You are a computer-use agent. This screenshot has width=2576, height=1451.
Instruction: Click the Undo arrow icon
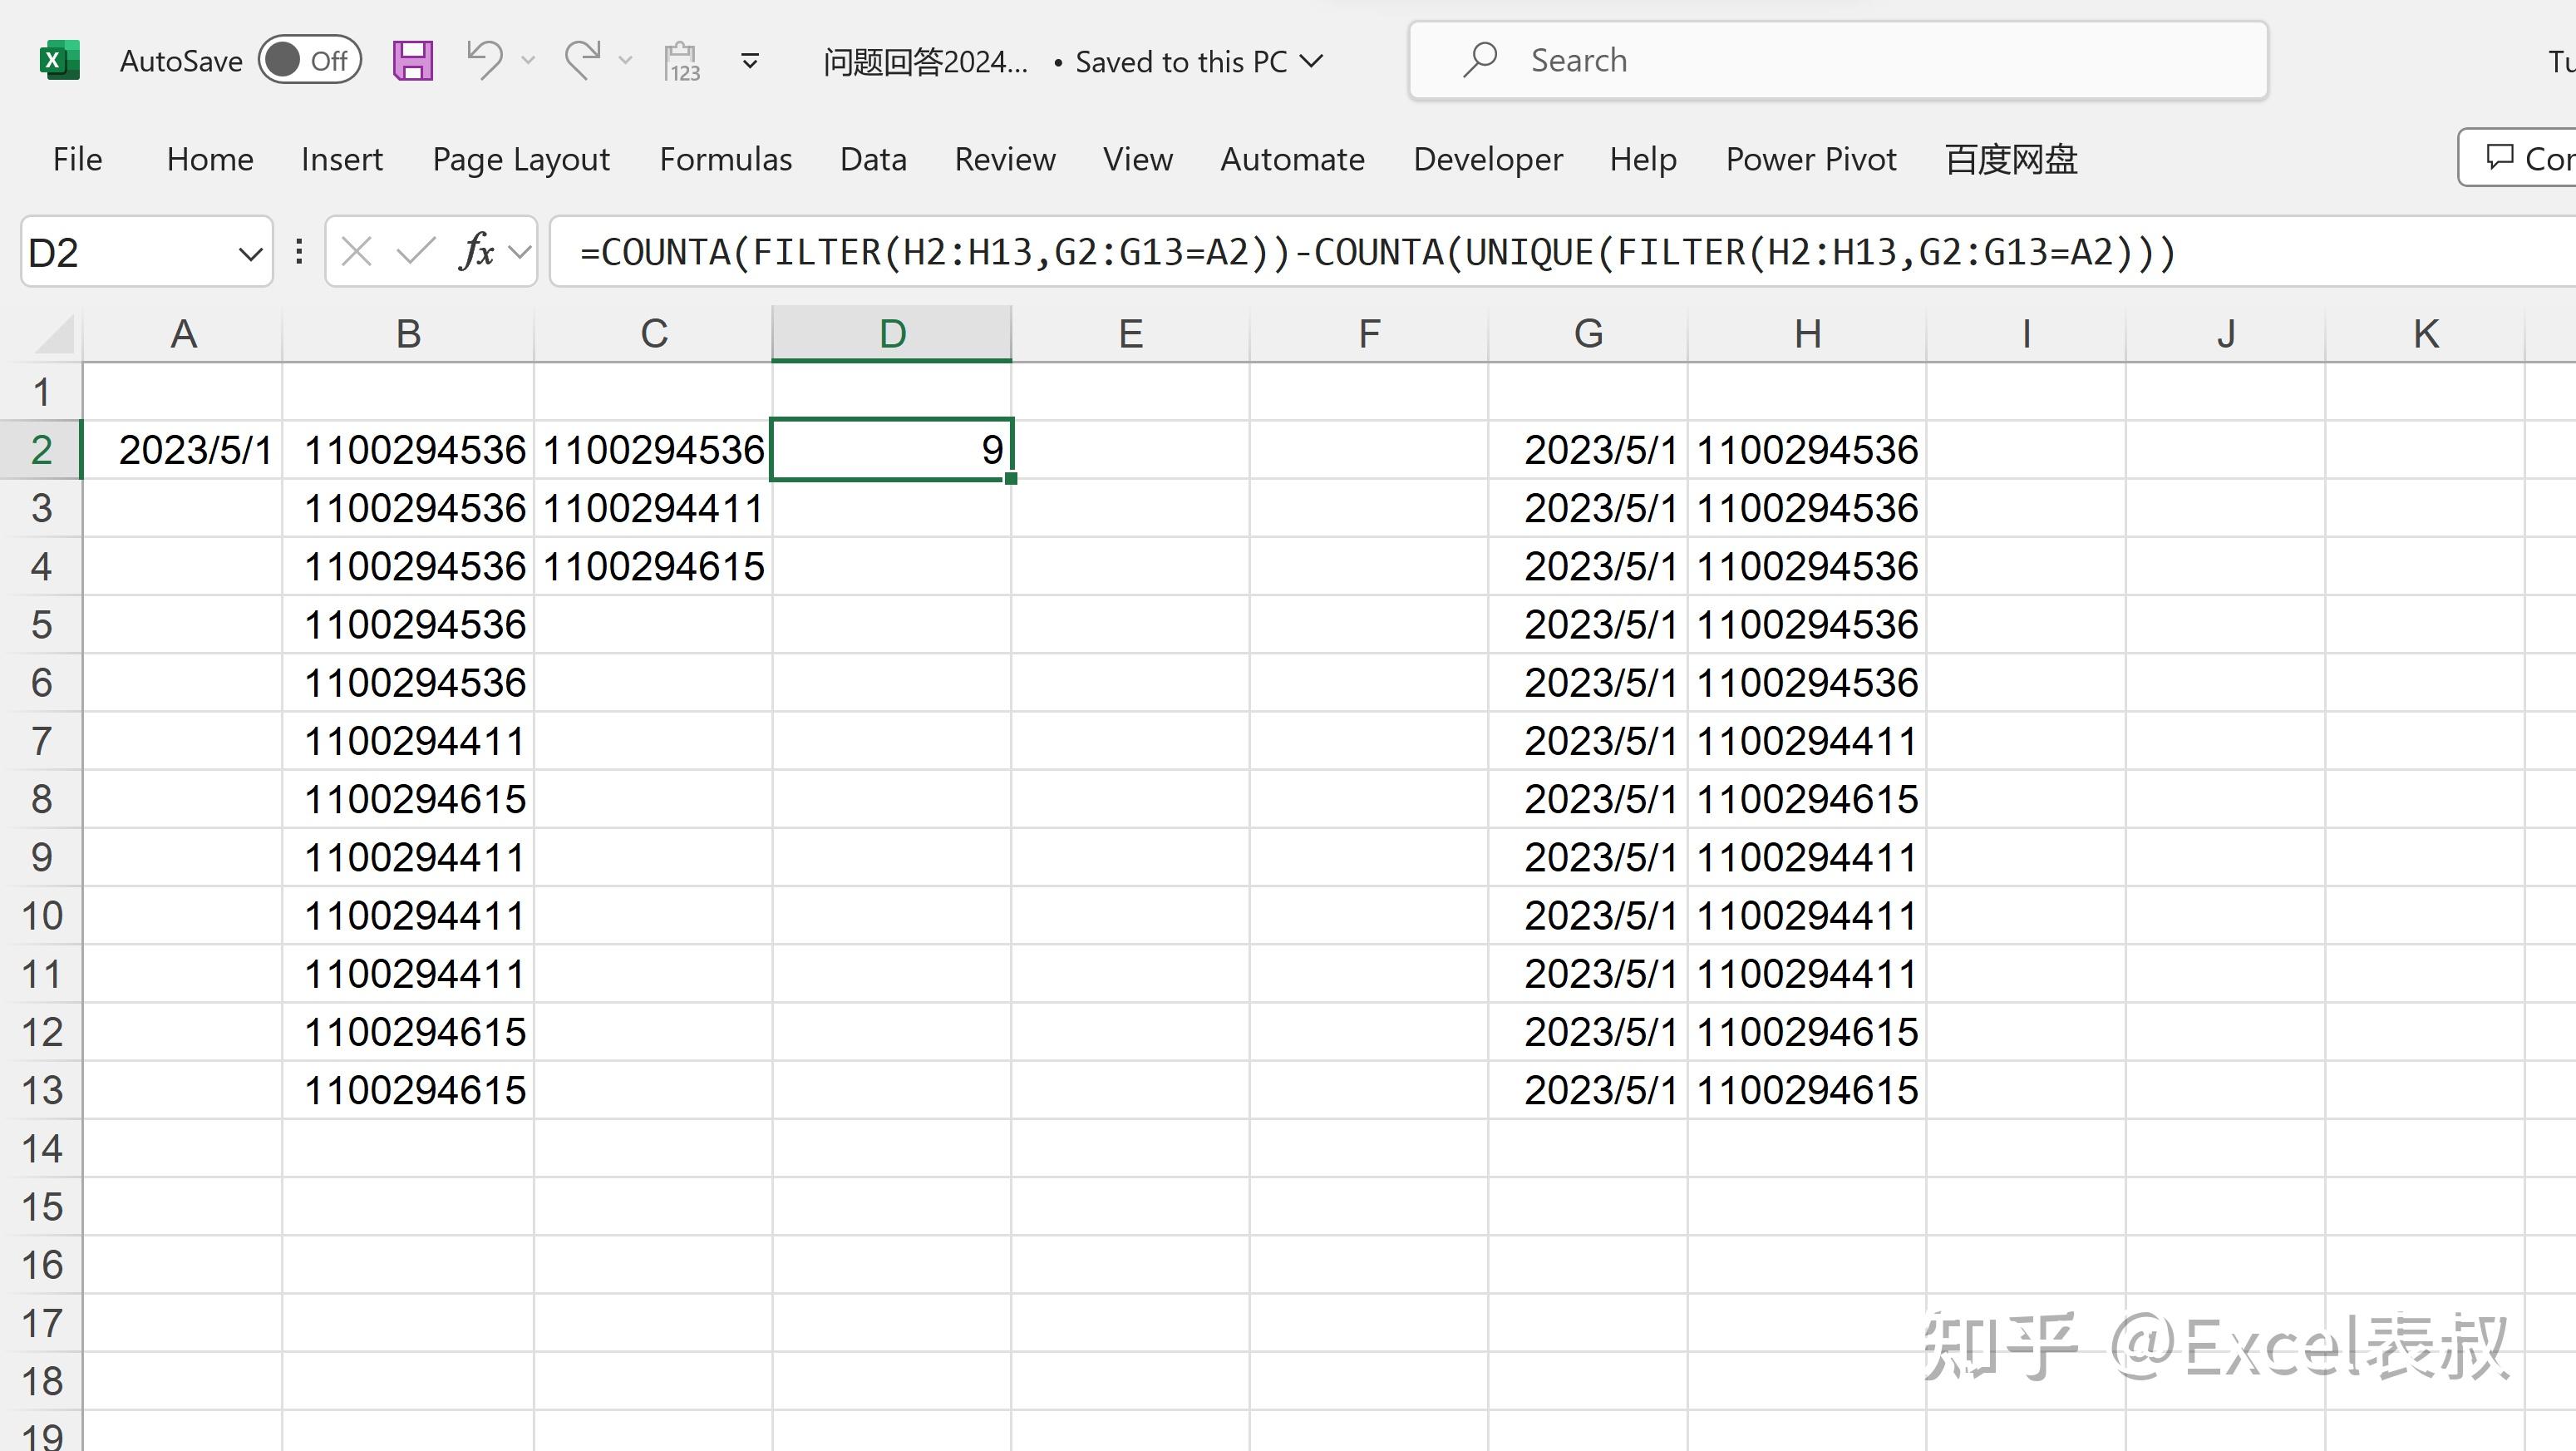(485, 60)
